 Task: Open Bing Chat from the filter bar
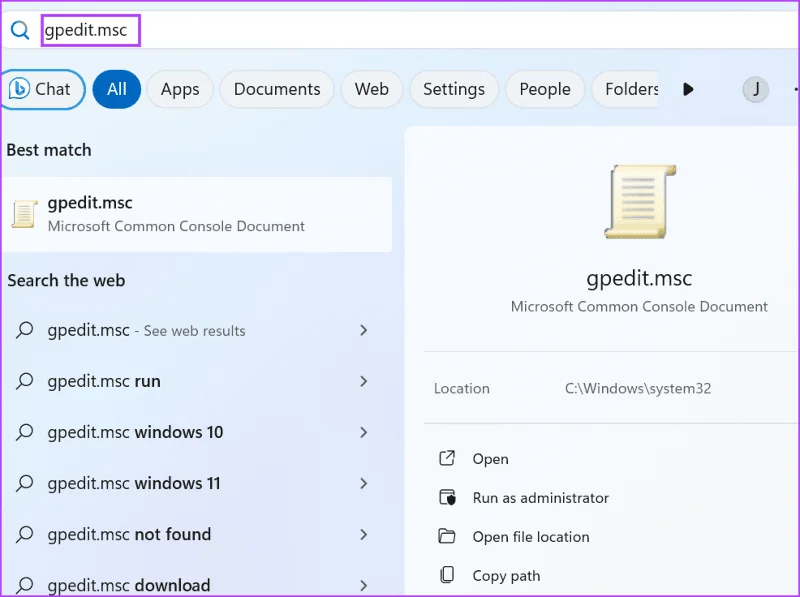pos(41,89)
